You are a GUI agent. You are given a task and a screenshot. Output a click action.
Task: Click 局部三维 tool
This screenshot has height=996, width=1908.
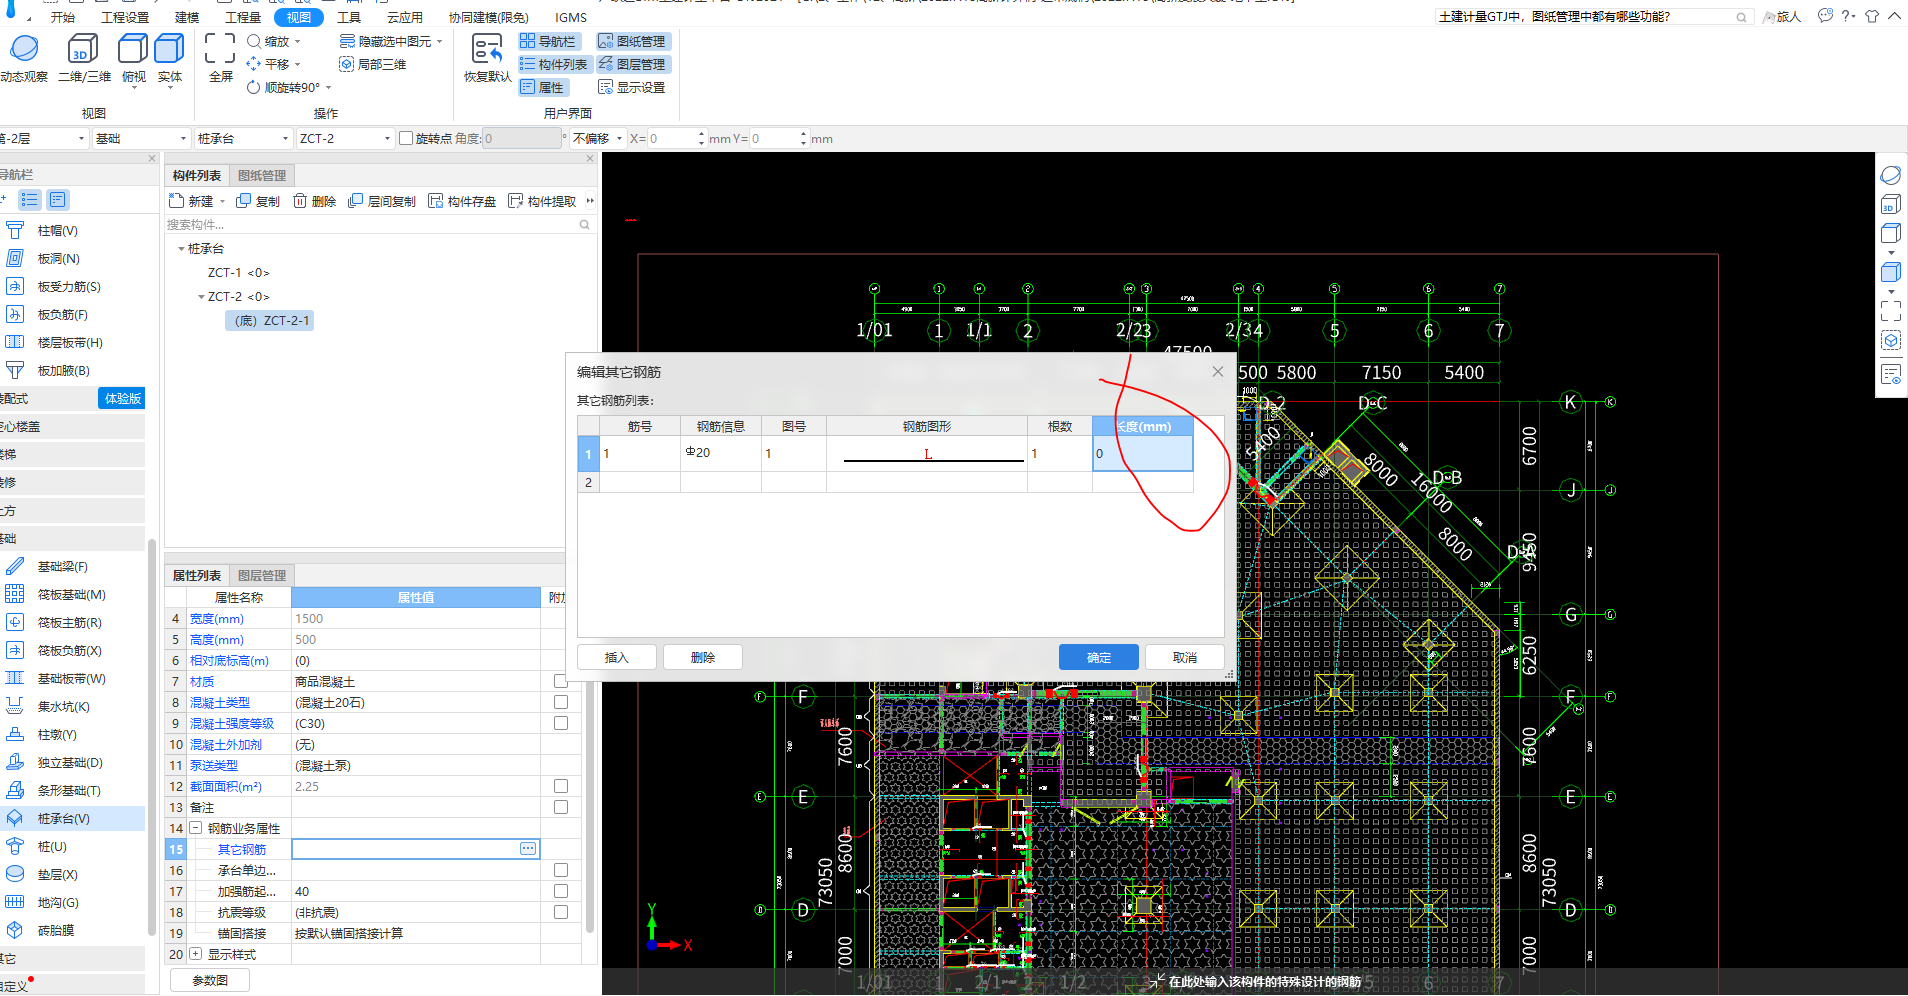373,64
